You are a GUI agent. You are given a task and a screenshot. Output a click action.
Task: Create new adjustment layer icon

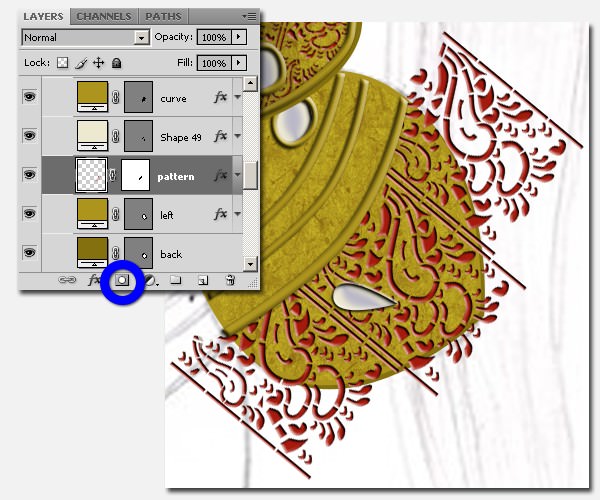pos(151,281)
